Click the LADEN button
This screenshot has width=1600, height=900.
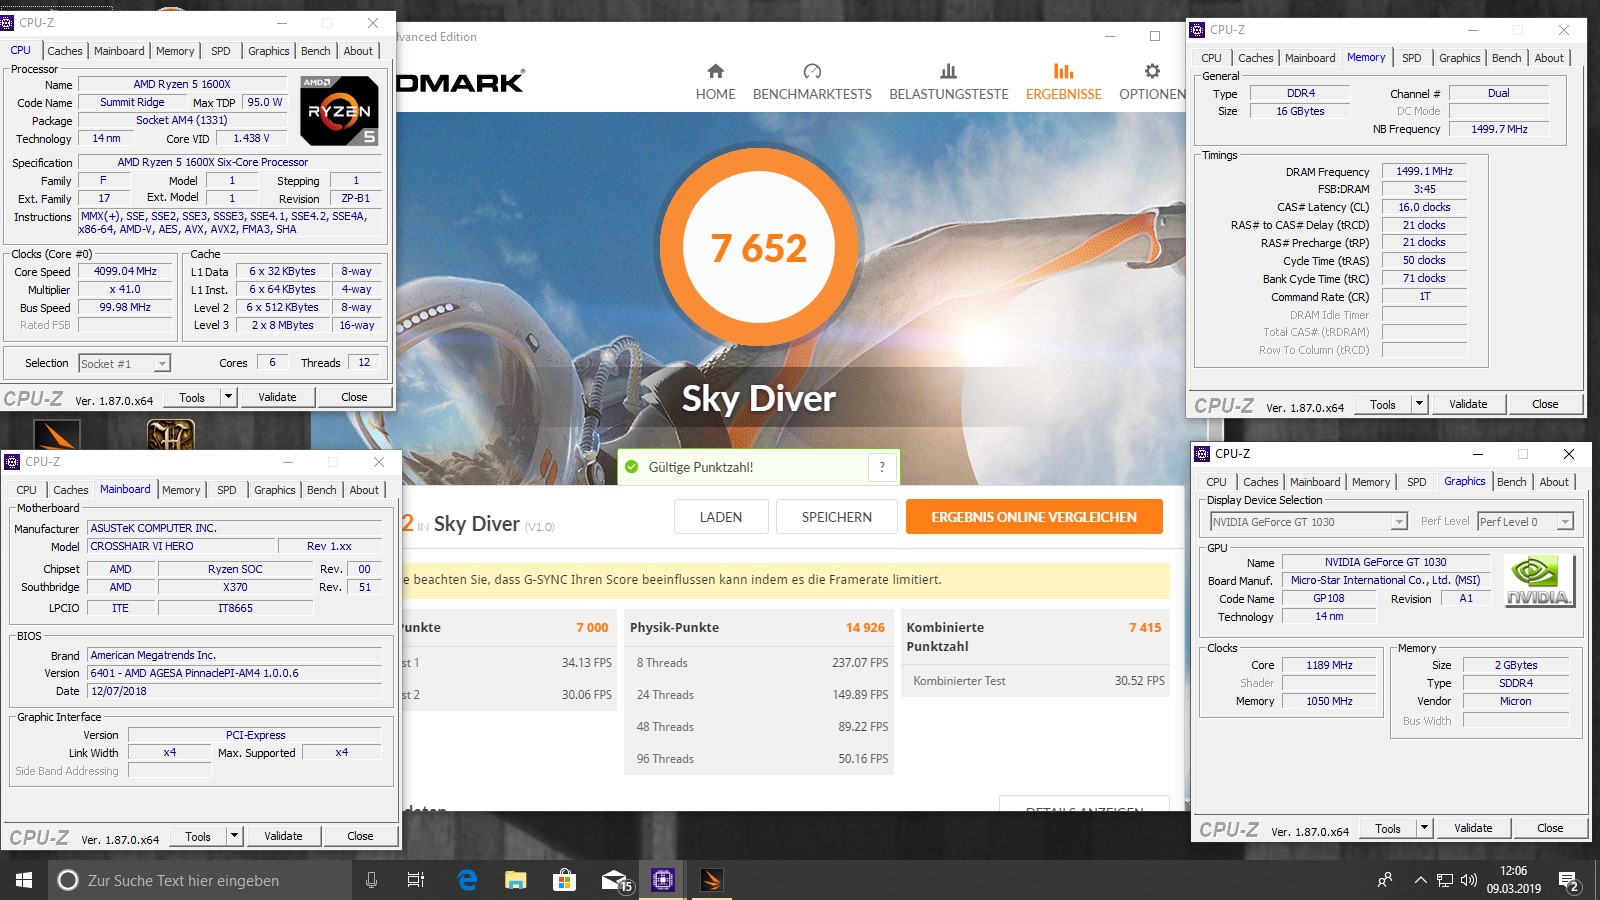click(721, 517)
